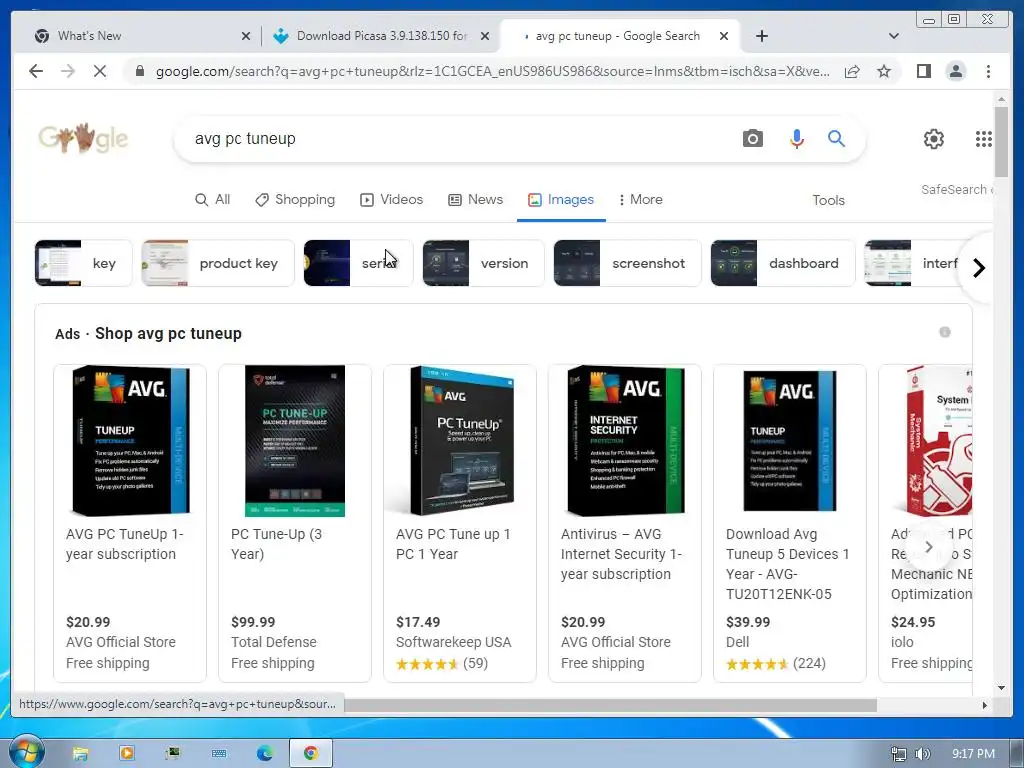Open the Windows Start menu
The height and width of the screenshot is (768, 1024).
coord(25,753)
